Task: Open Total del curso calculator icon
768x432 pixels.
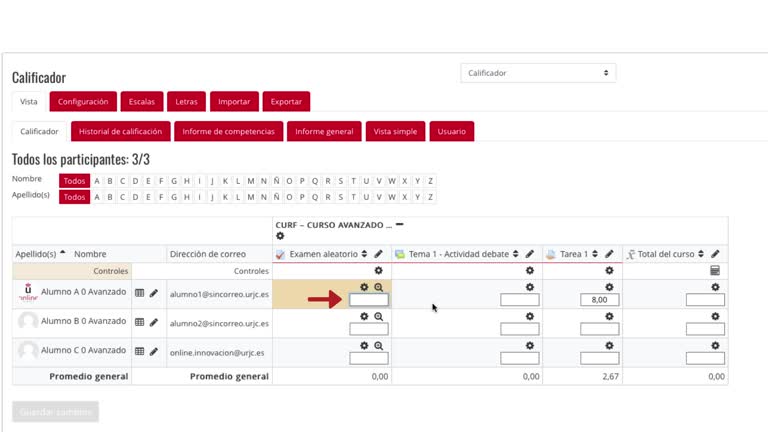Action: (715, 270)
